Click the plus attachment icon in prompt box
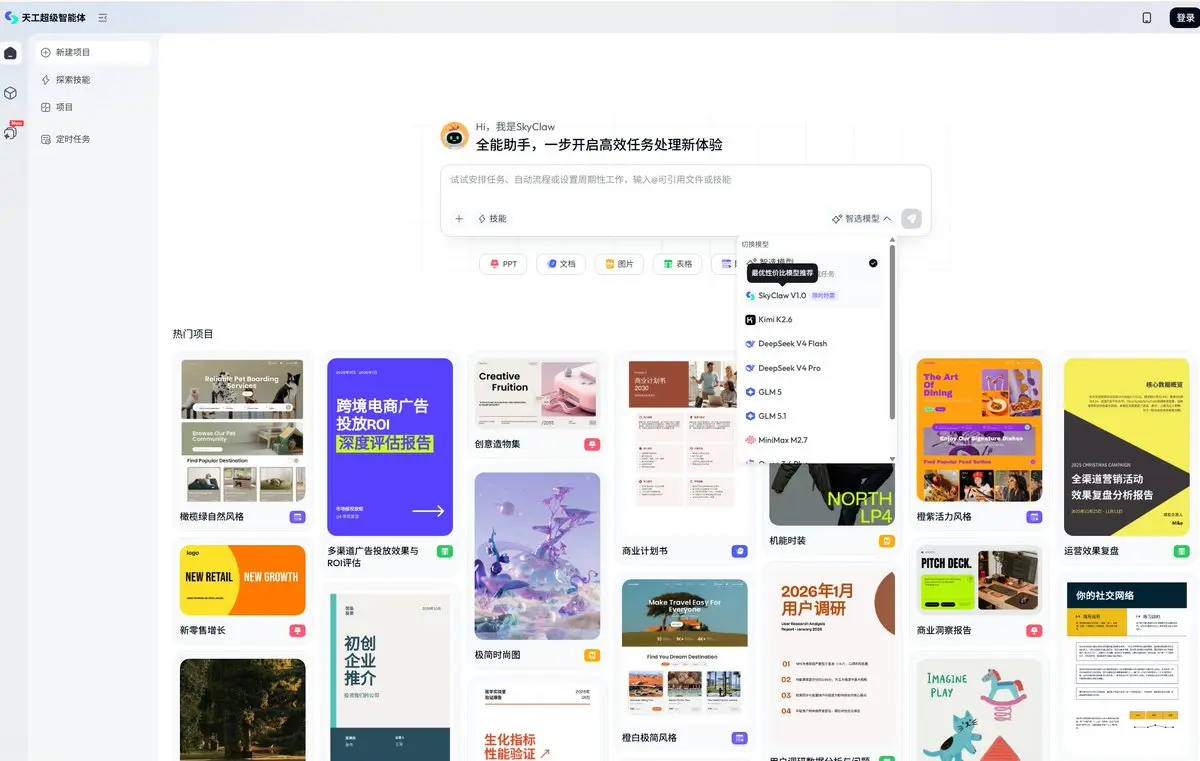Viewport: 1200px width, 761px height. (x=459, y=219)
